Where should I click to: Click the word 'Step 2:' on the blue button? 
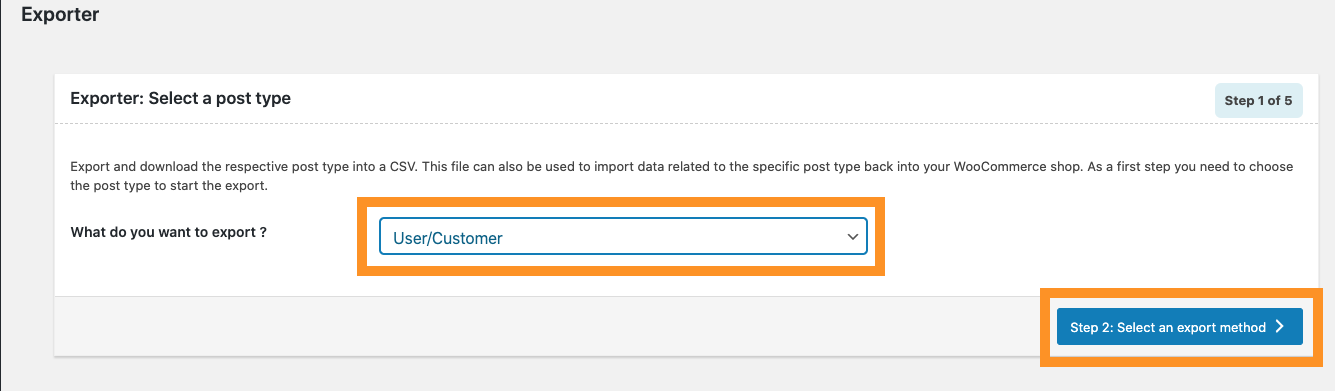pyautogui.click(x=1091, y=327)
